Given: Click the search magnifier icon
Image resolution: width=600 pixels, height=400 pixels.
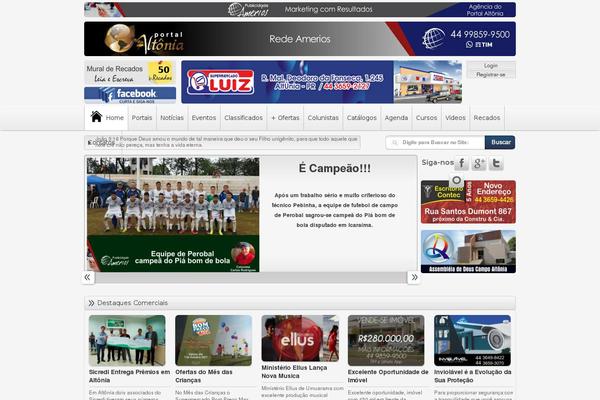Looking at the screenshot, I should tap(395, 142).
